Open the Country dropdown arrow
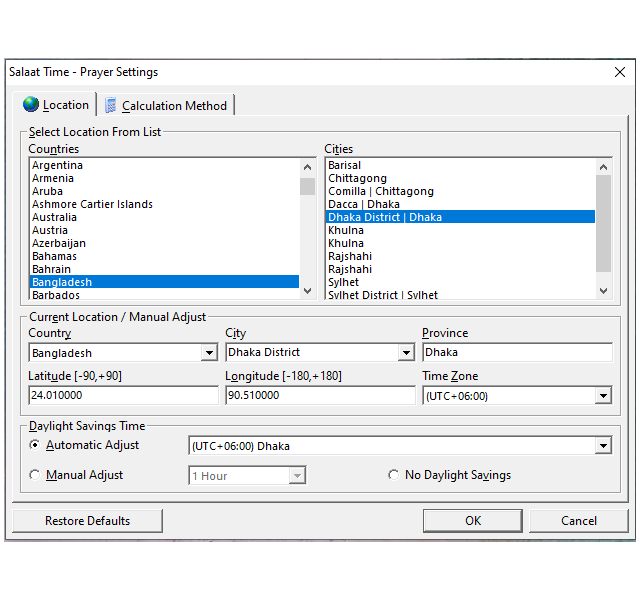640x600 pixels. click(209, 353)
